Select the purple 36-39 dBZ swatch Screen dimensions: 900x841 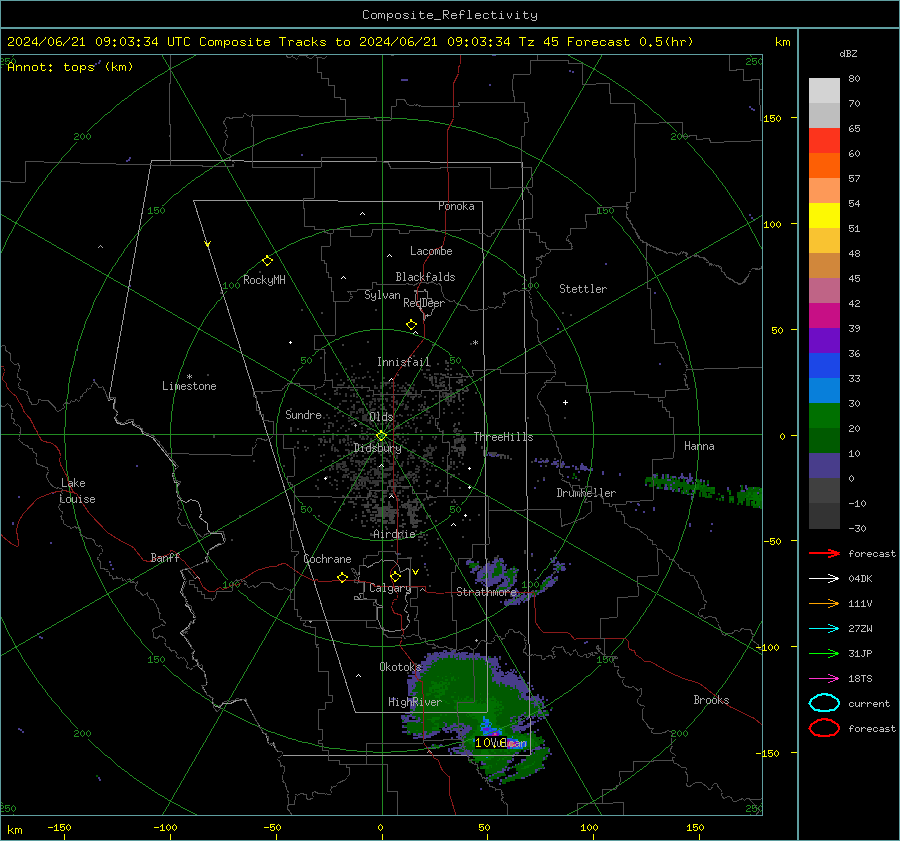(824, 340)
